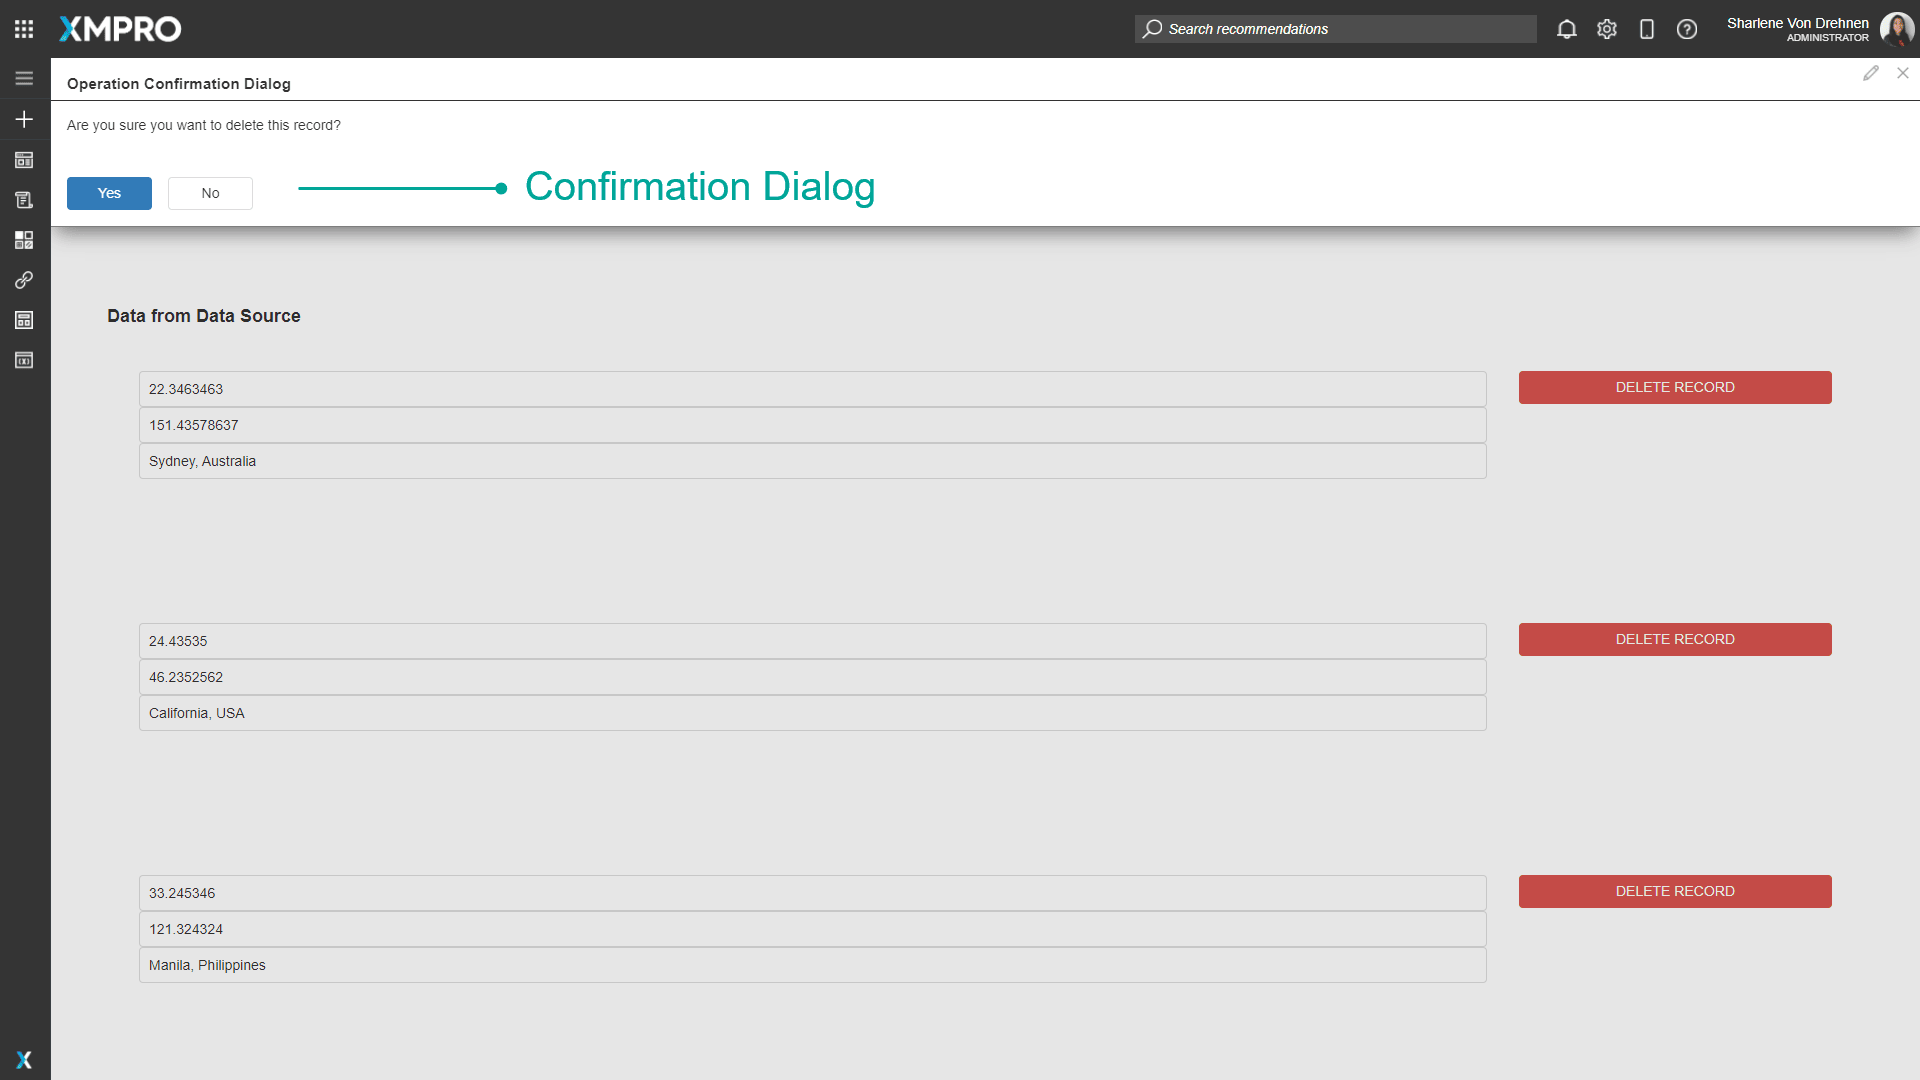Select the recommendations scroll icon in sidebar
The image size is (1920, 1080).
24,199
